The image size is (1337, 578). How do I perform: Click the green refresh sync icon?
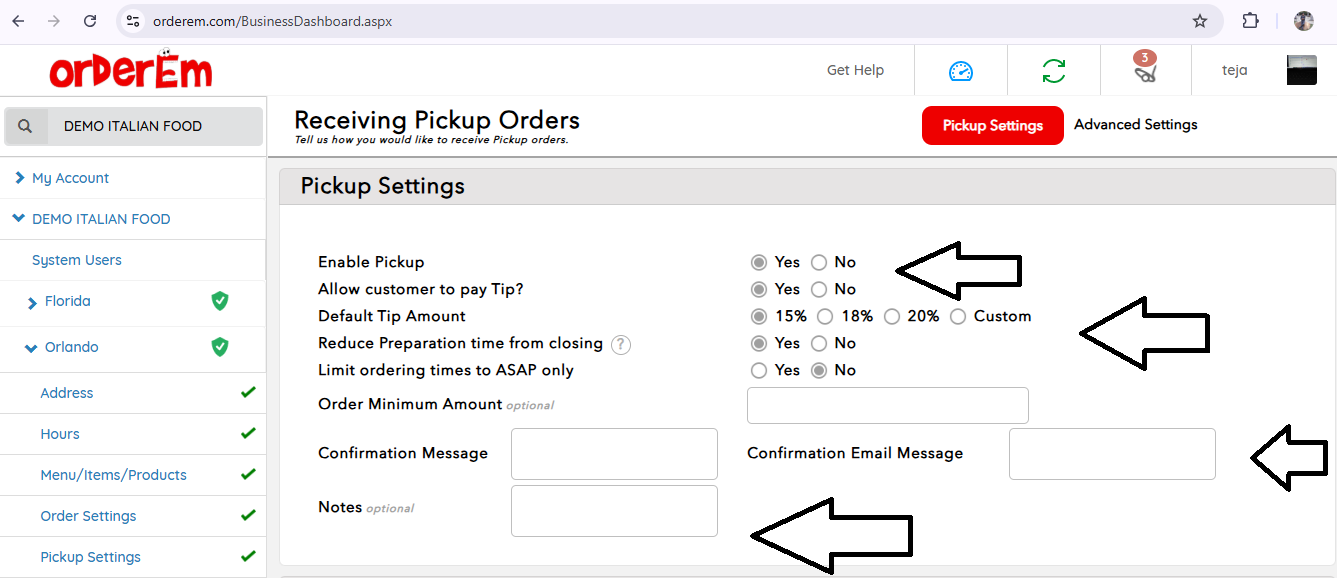coord(1053,71)
